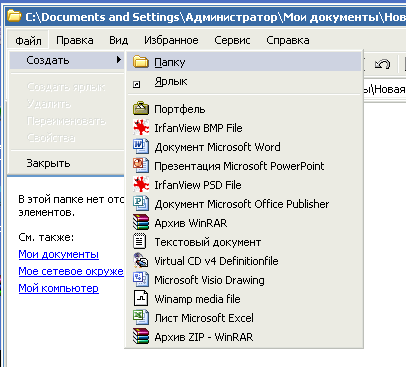Click the undo arrow toolbar icon
Screen dimensions: 406x367
point(382,64)
